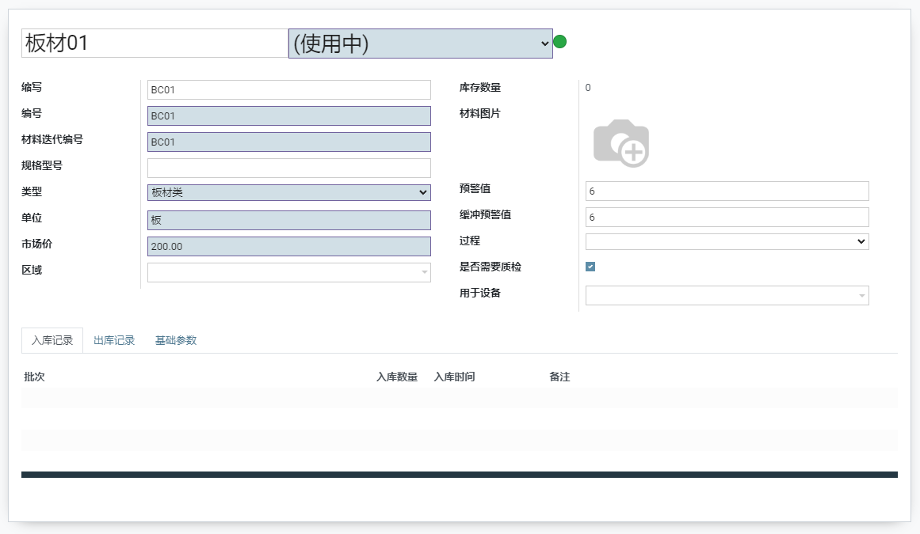
Task: Click the green status indicator dot
Action: click(560, 42)
